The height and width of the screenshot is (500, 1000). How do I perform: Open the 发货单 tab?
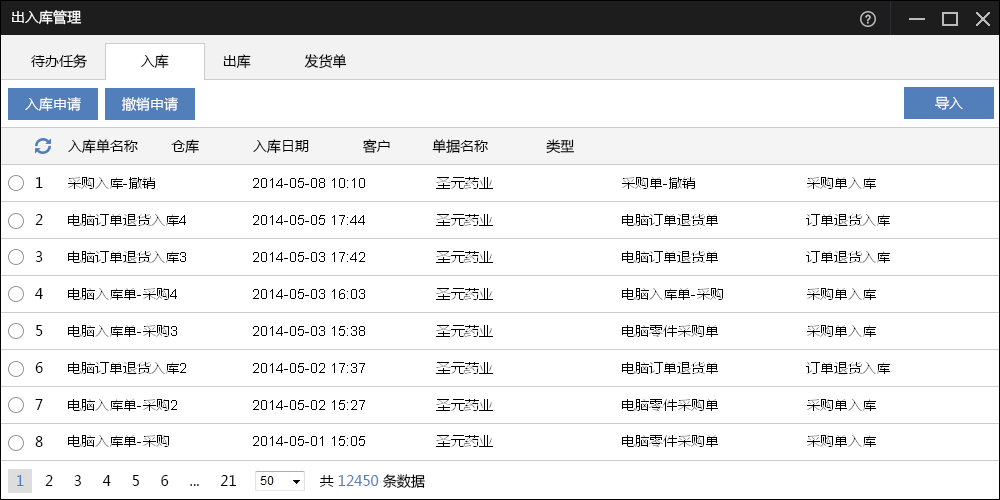[325, 62]
